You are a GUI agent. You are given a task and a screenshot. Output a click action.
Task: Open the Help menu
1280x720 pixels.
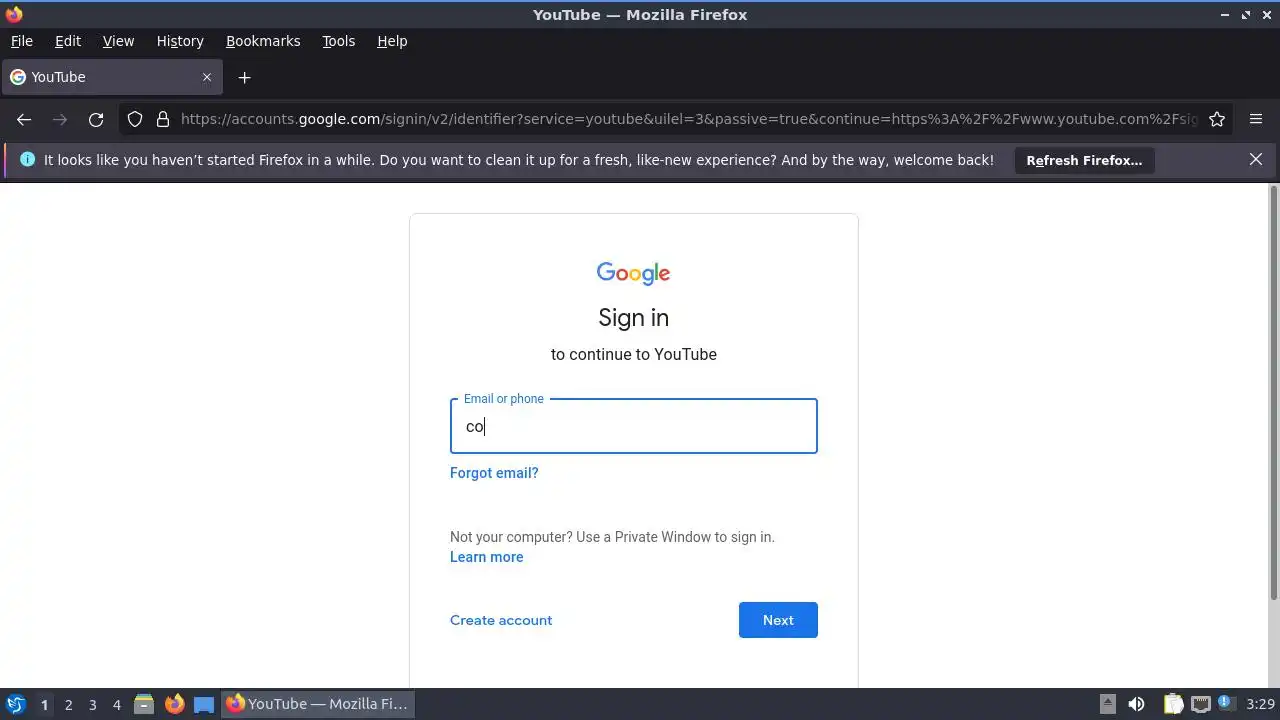tap(392, 41)
